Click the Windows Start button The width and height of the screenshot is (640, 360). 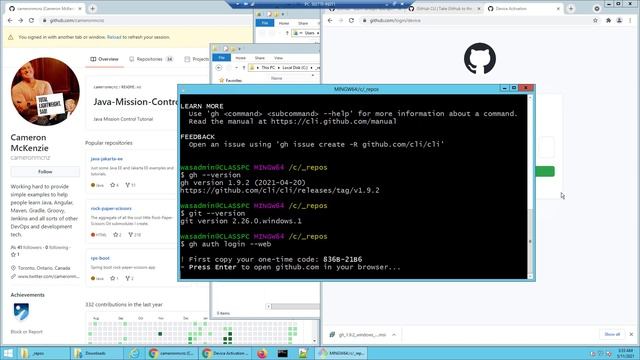(x=8, y=353)
